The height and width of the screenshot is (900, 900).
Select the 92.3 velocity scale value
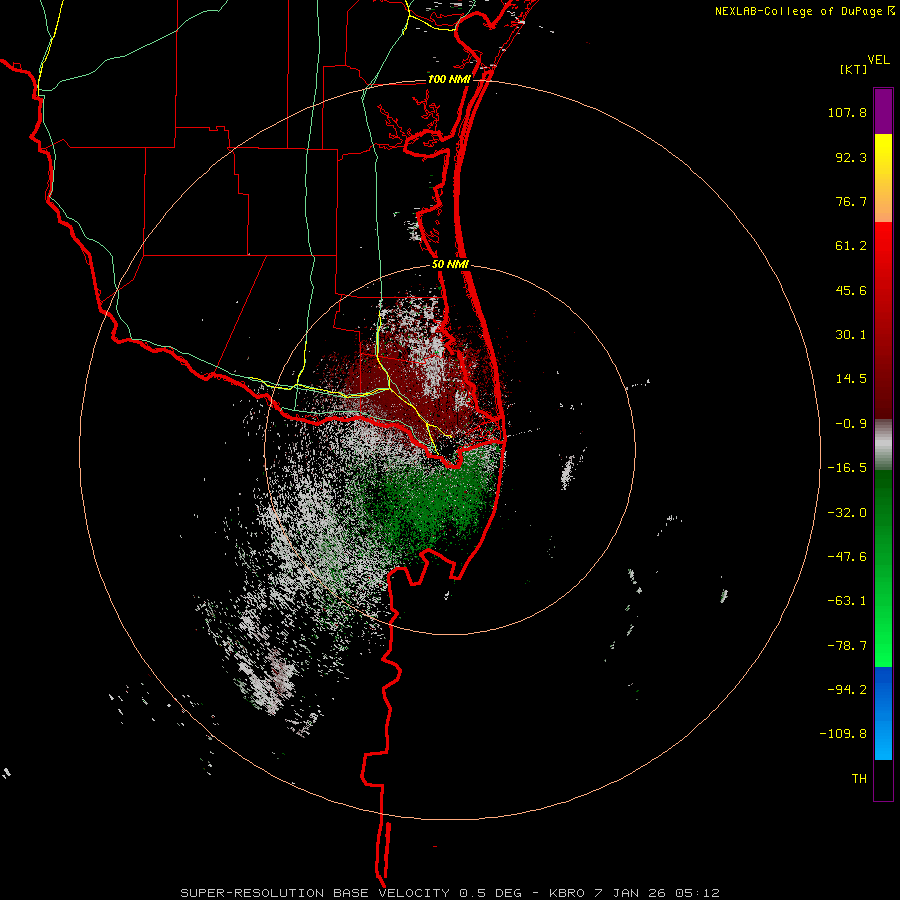point(851,157)
